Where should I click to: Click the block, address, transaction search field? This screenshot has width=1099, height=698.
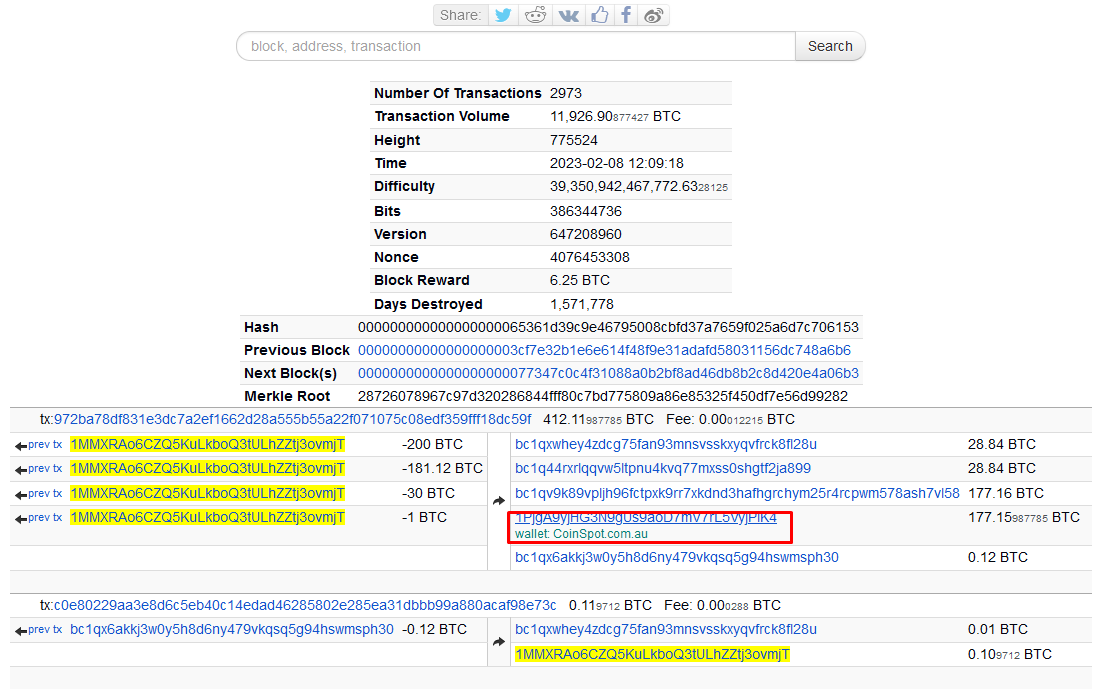click(516, 46)
